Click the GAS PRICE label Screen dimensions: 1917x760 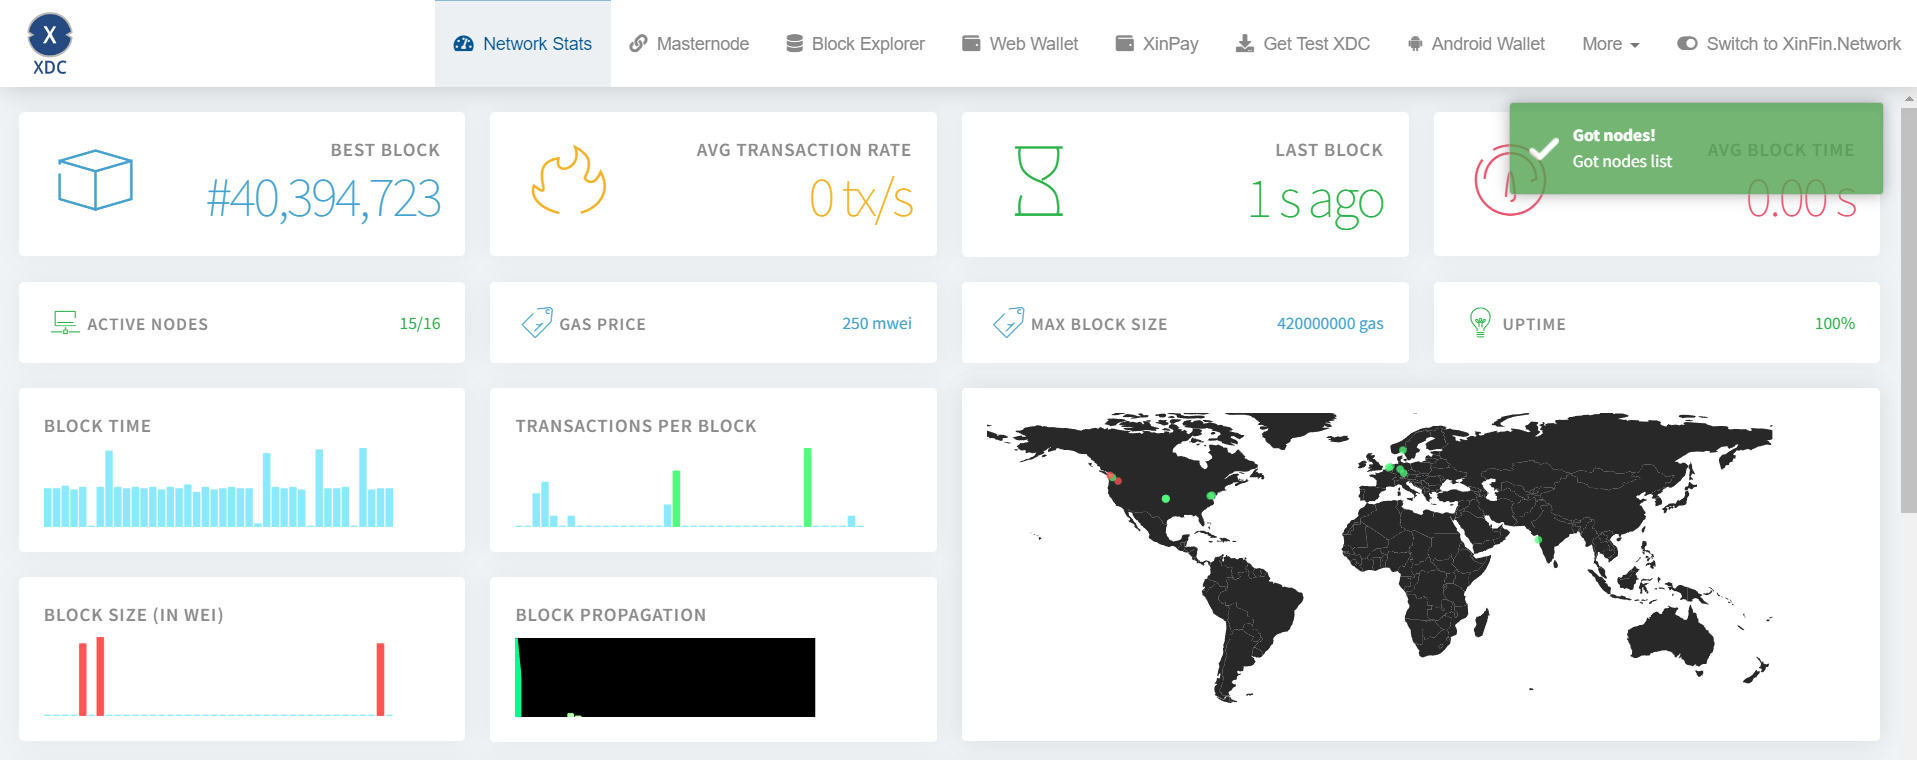[603, 324]
